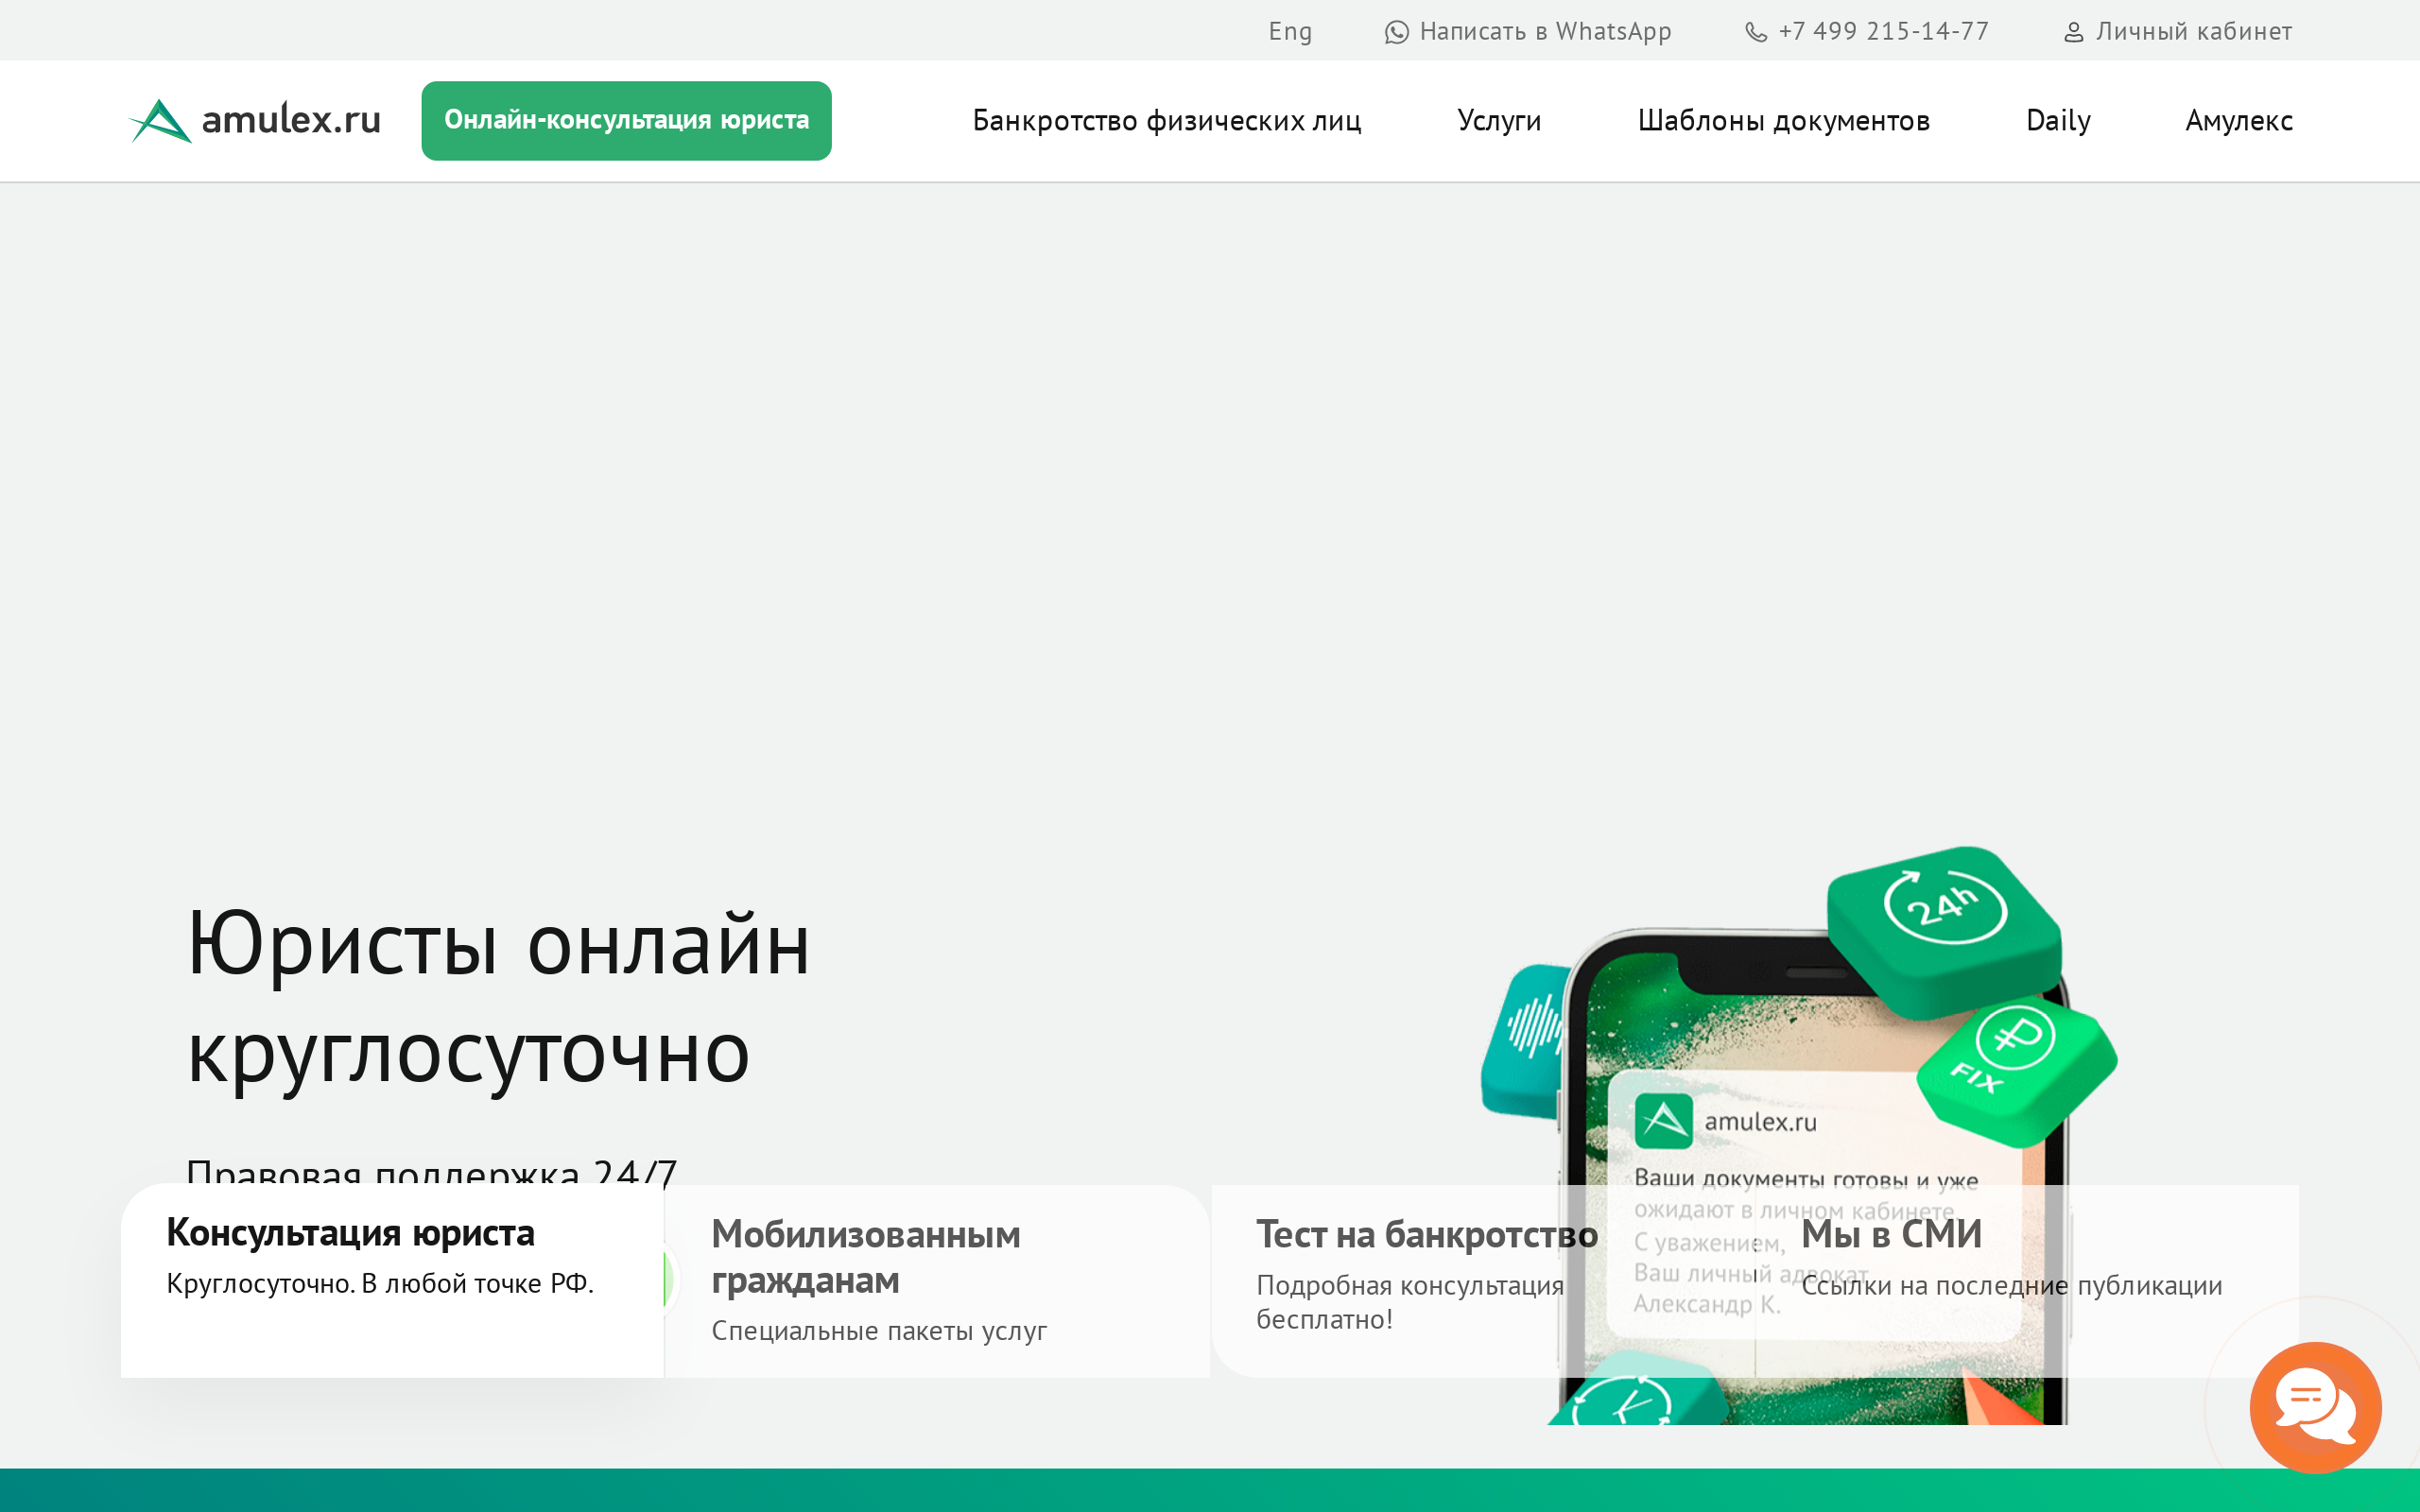Select the Мобилизованным гражданам card

[937, 1281]
